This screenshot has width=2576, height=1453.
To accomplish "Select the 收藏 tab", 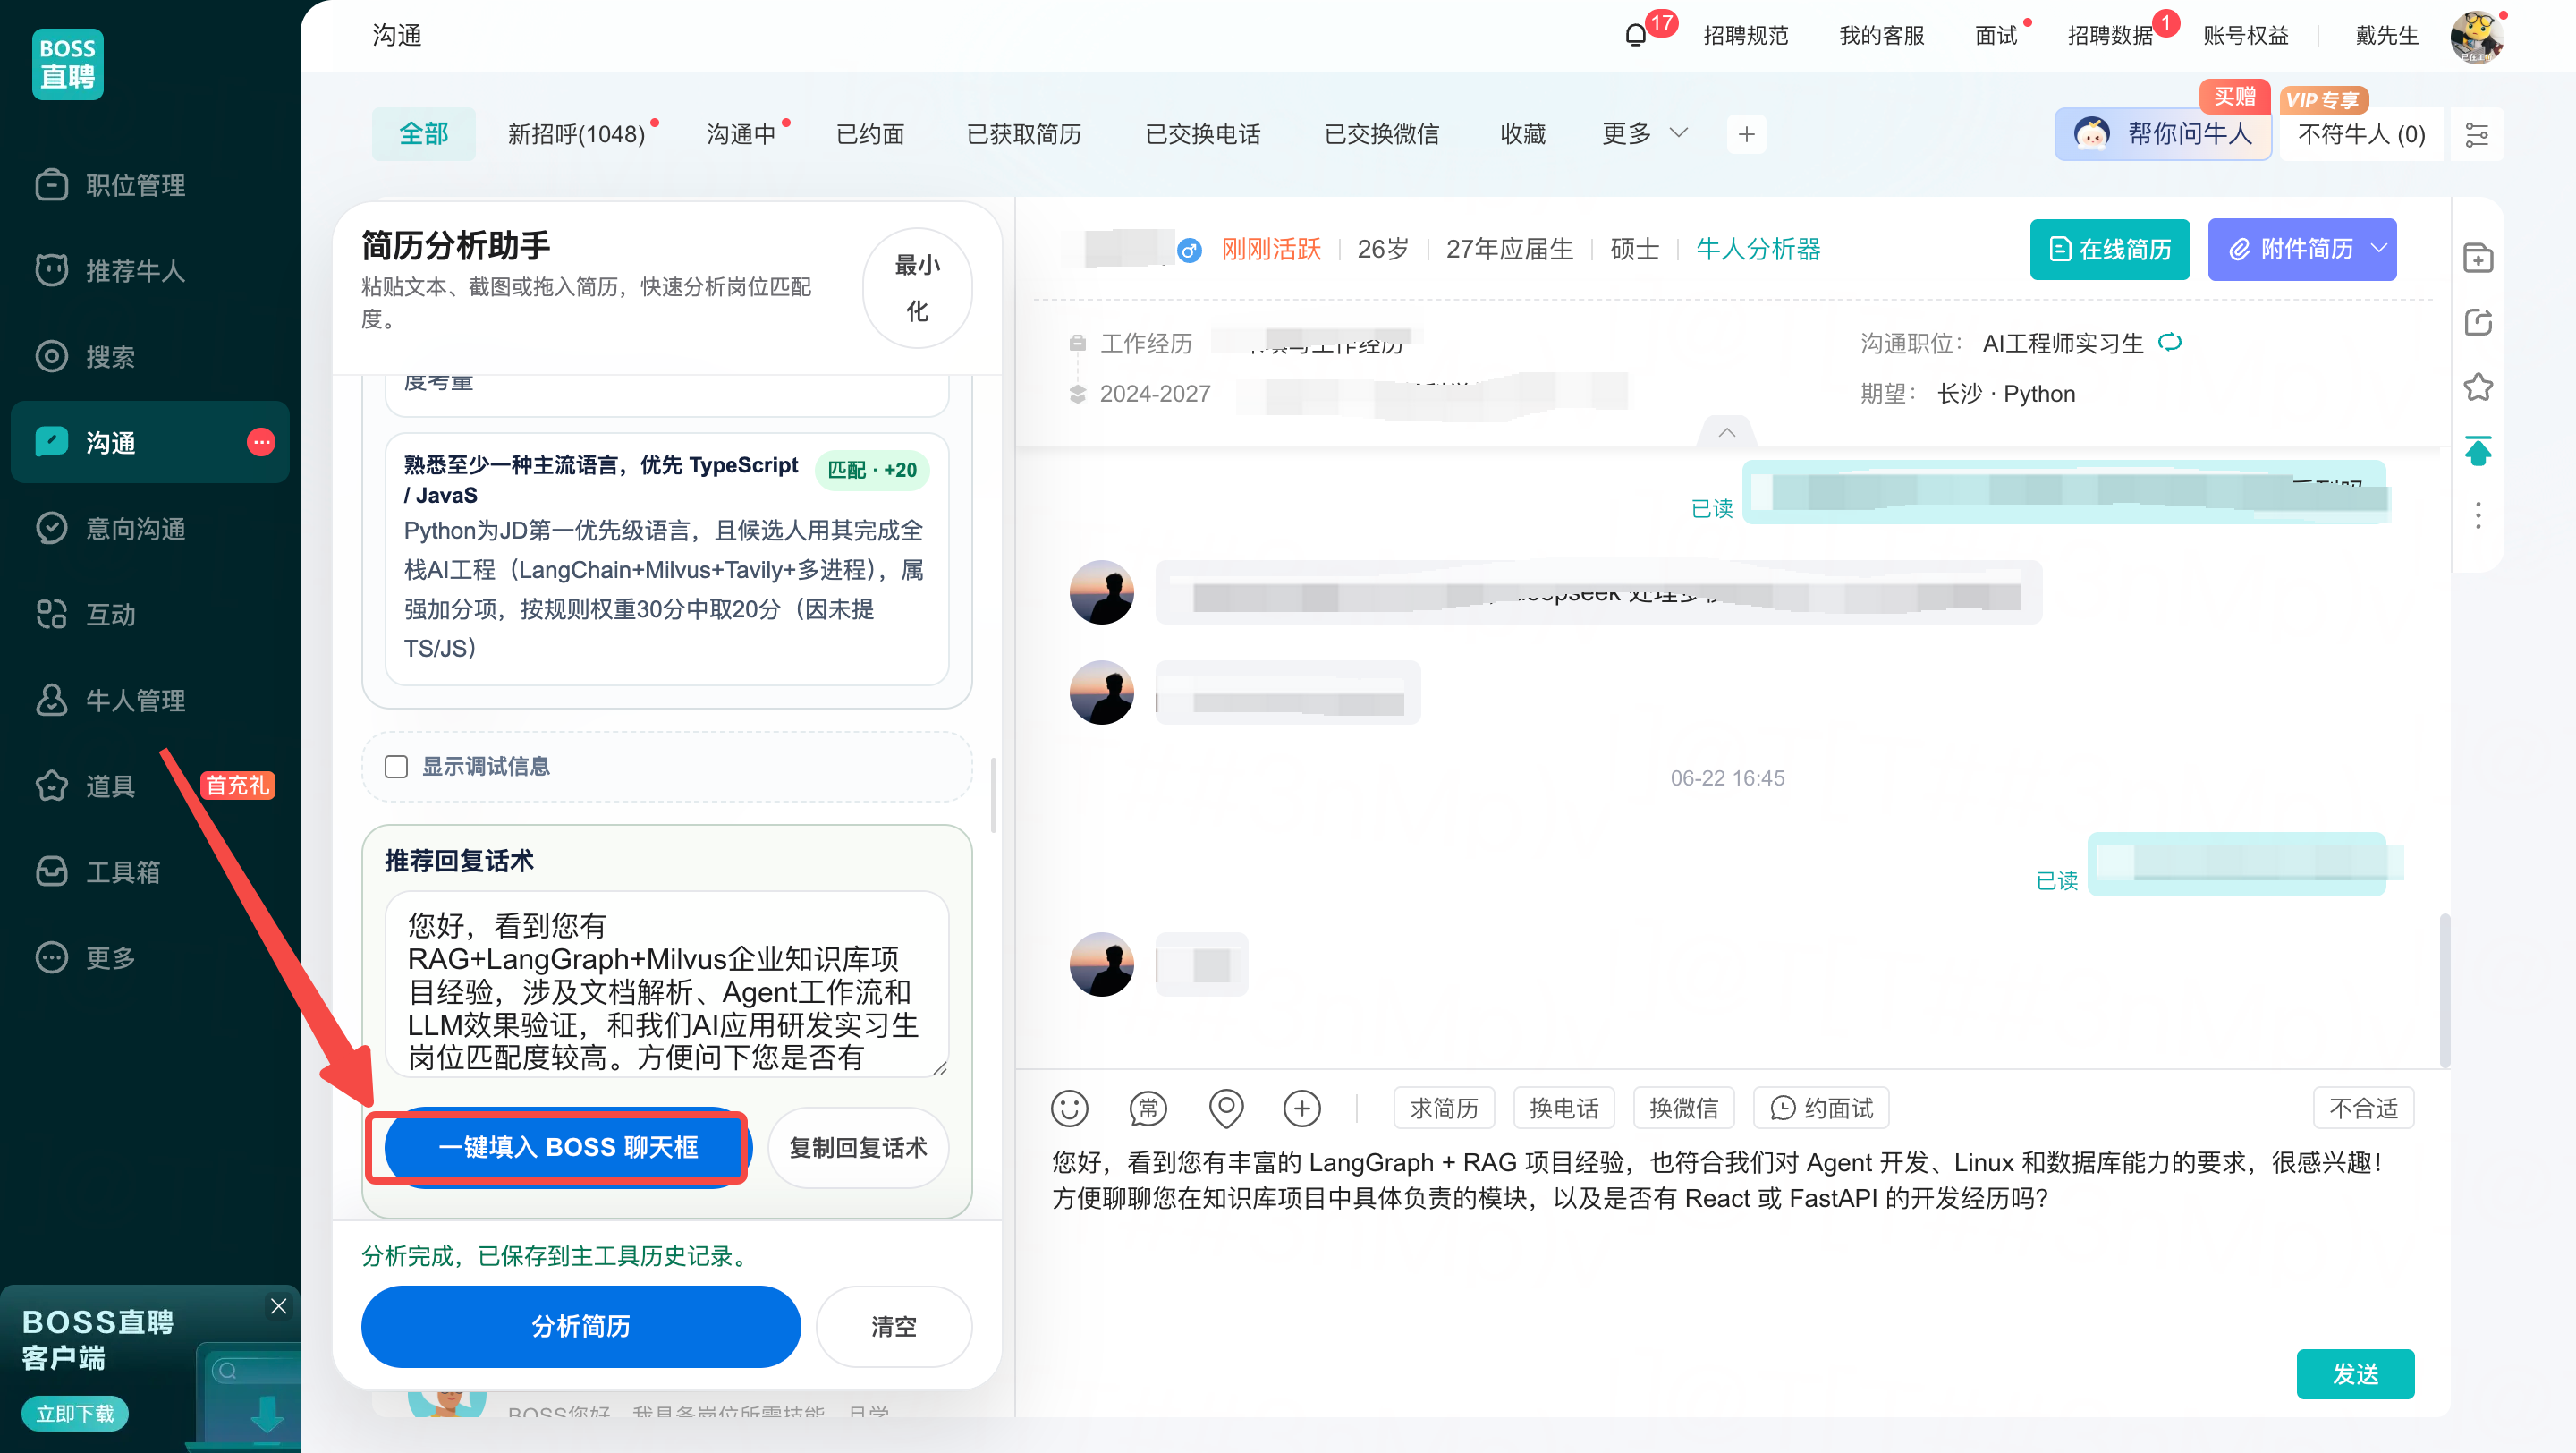I will 1523,134.
